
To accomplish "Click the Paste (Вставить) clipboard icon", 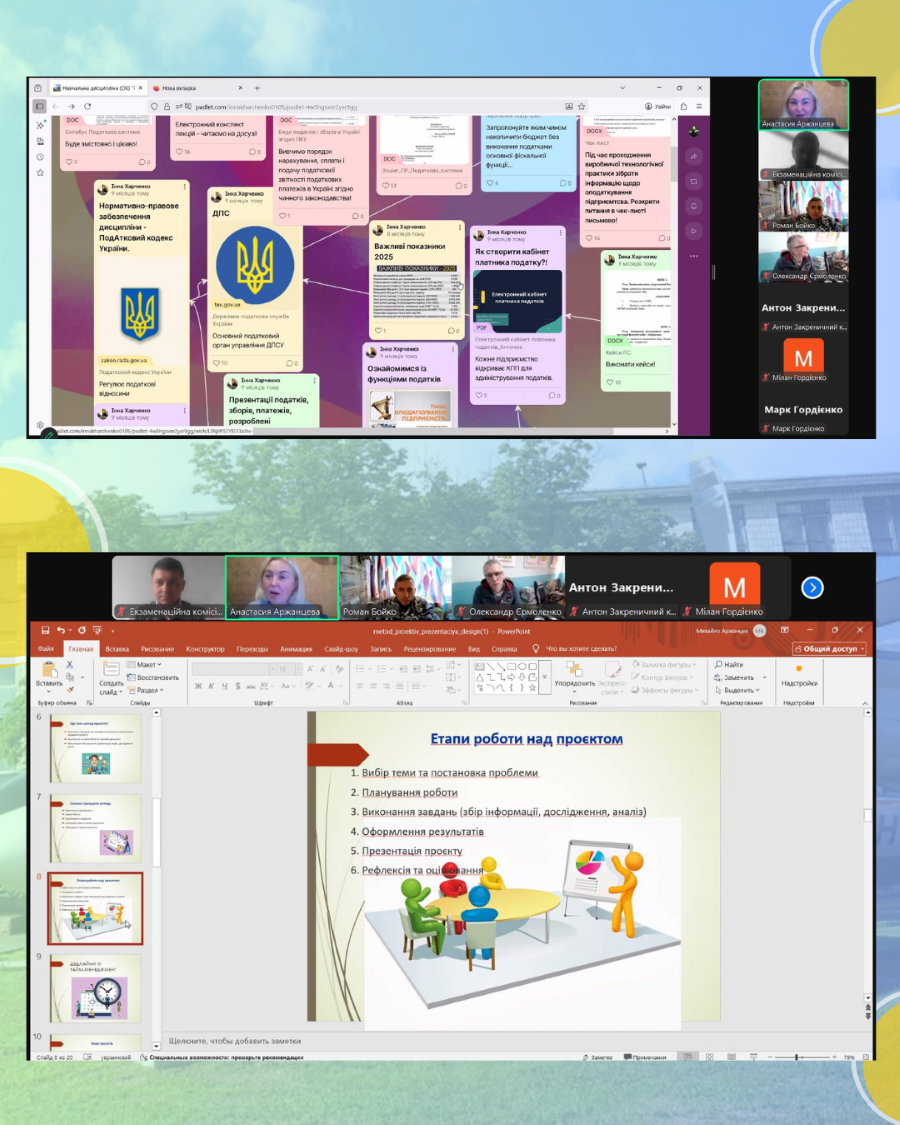I will click(48, 672).
